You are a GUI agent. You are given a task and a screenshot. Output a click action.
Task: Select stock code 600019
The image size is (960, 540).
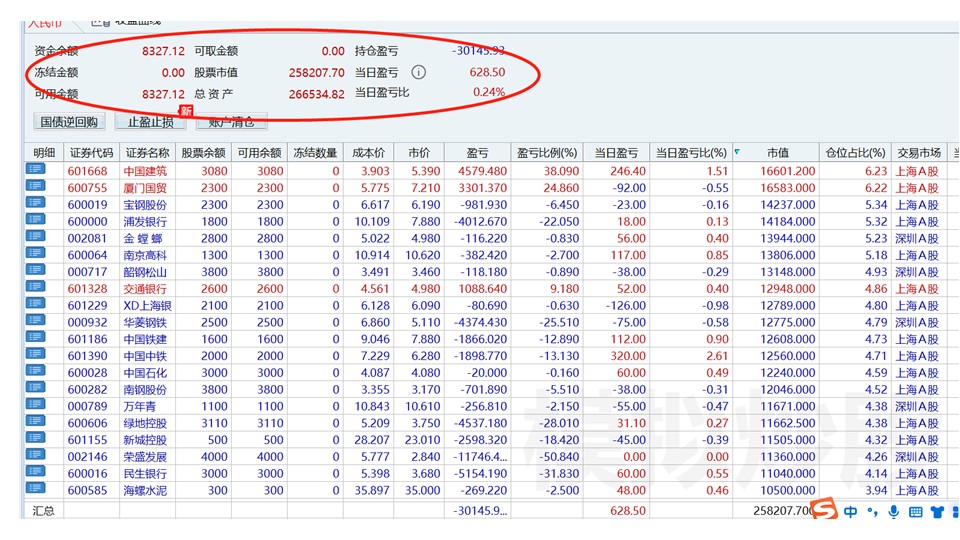pos(88,204)
